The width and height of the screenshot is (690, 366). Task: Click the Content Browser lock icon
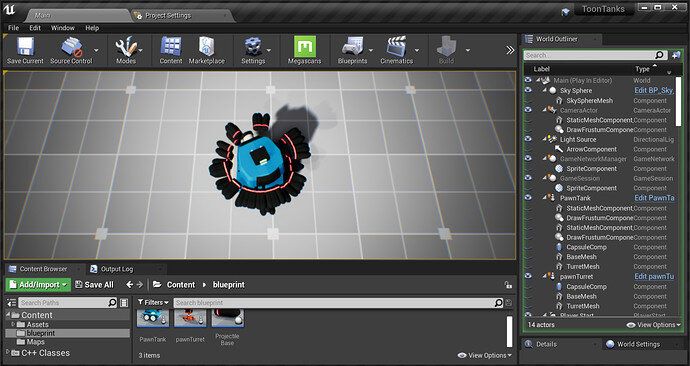pyautogui.click(x=508, y=285)
